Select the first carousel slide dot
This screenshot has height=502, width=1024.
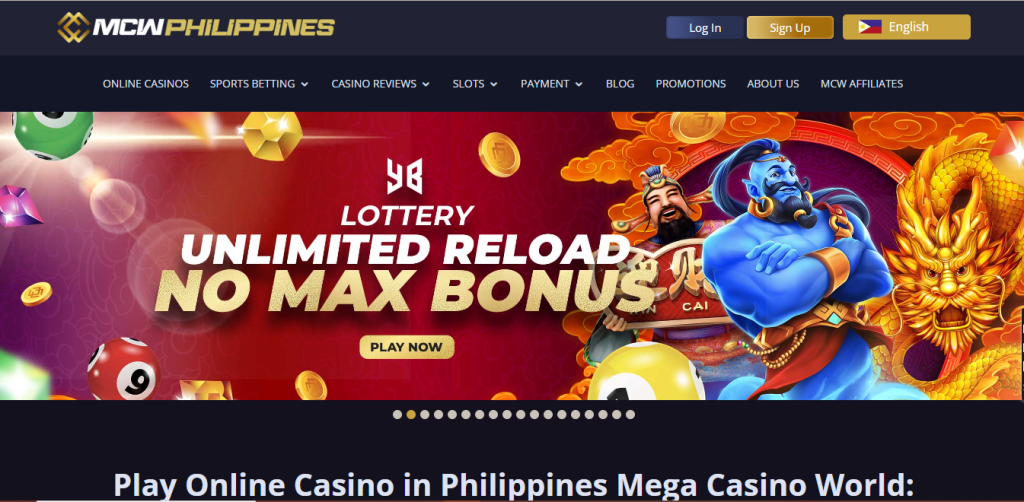click(397, 414)
